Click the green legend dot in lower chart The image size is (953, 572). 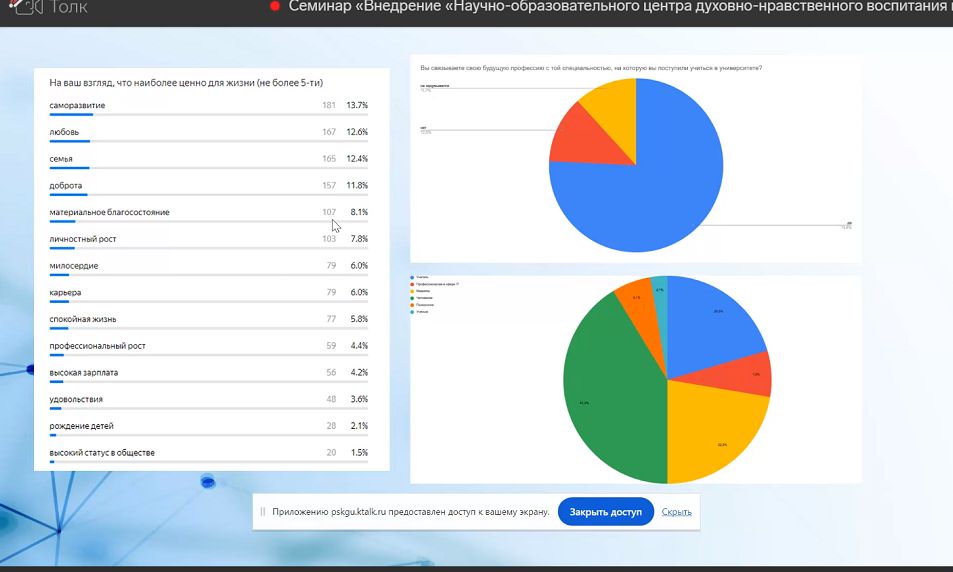(x=413, y=298)
